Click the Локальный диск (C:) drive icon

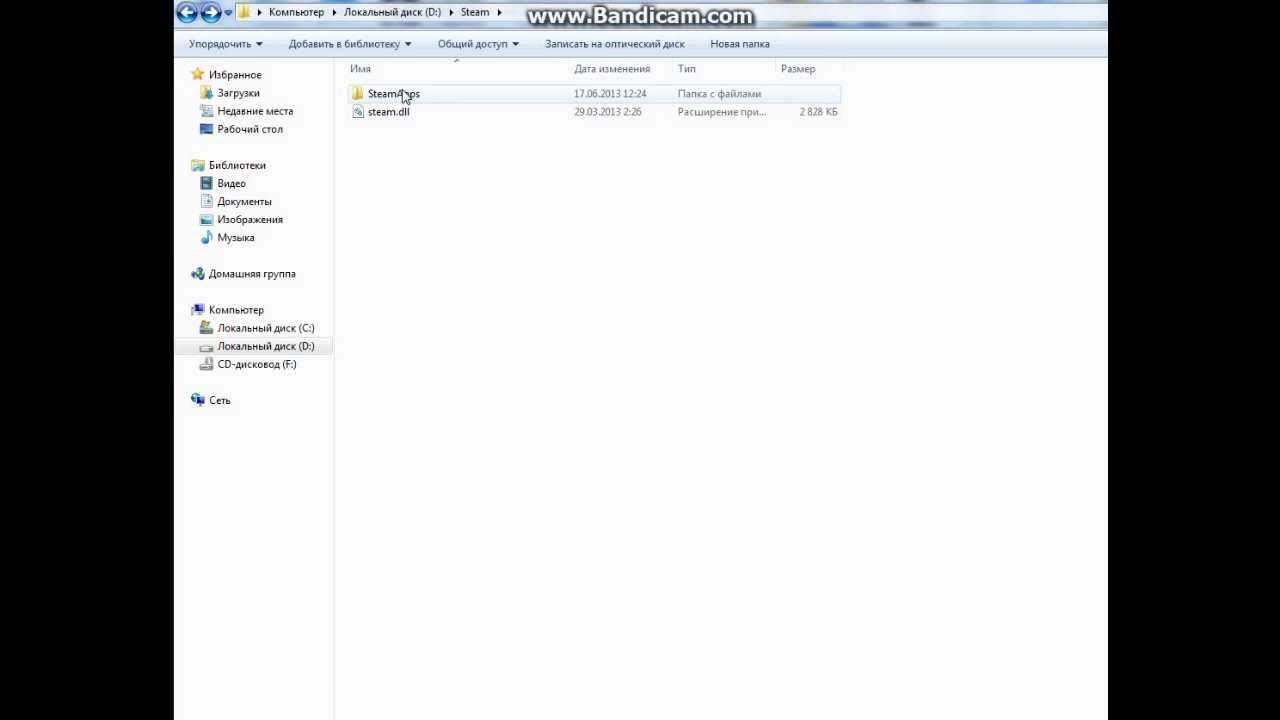coord(206,327)
